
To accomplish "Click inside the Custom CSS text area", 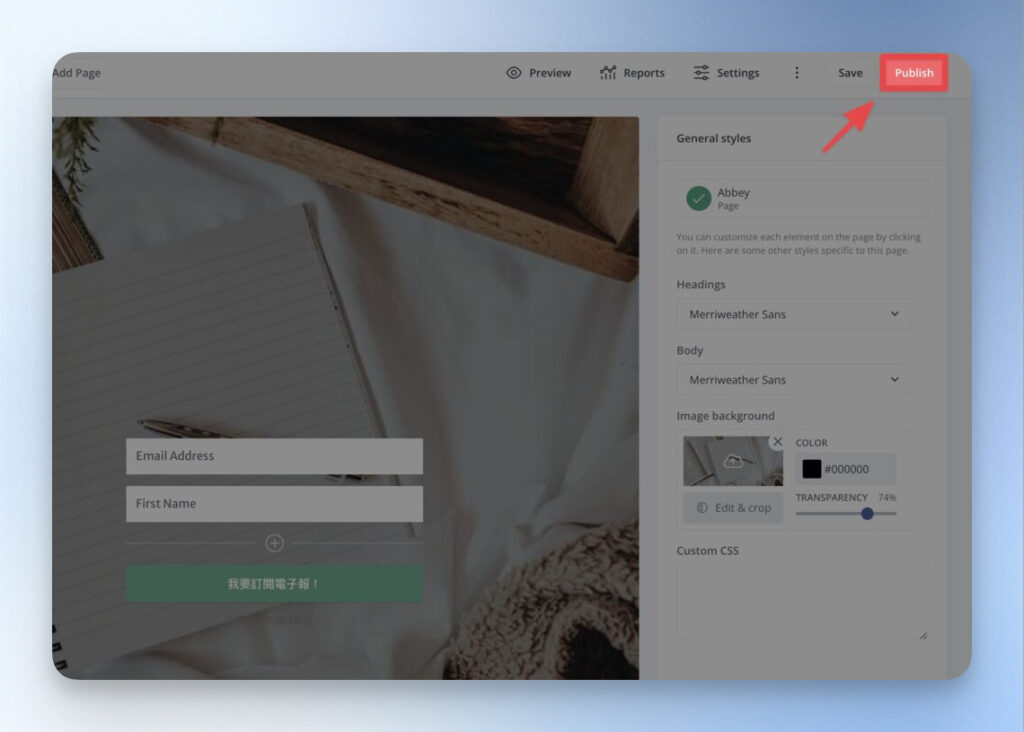I will [x=802, y=602].
